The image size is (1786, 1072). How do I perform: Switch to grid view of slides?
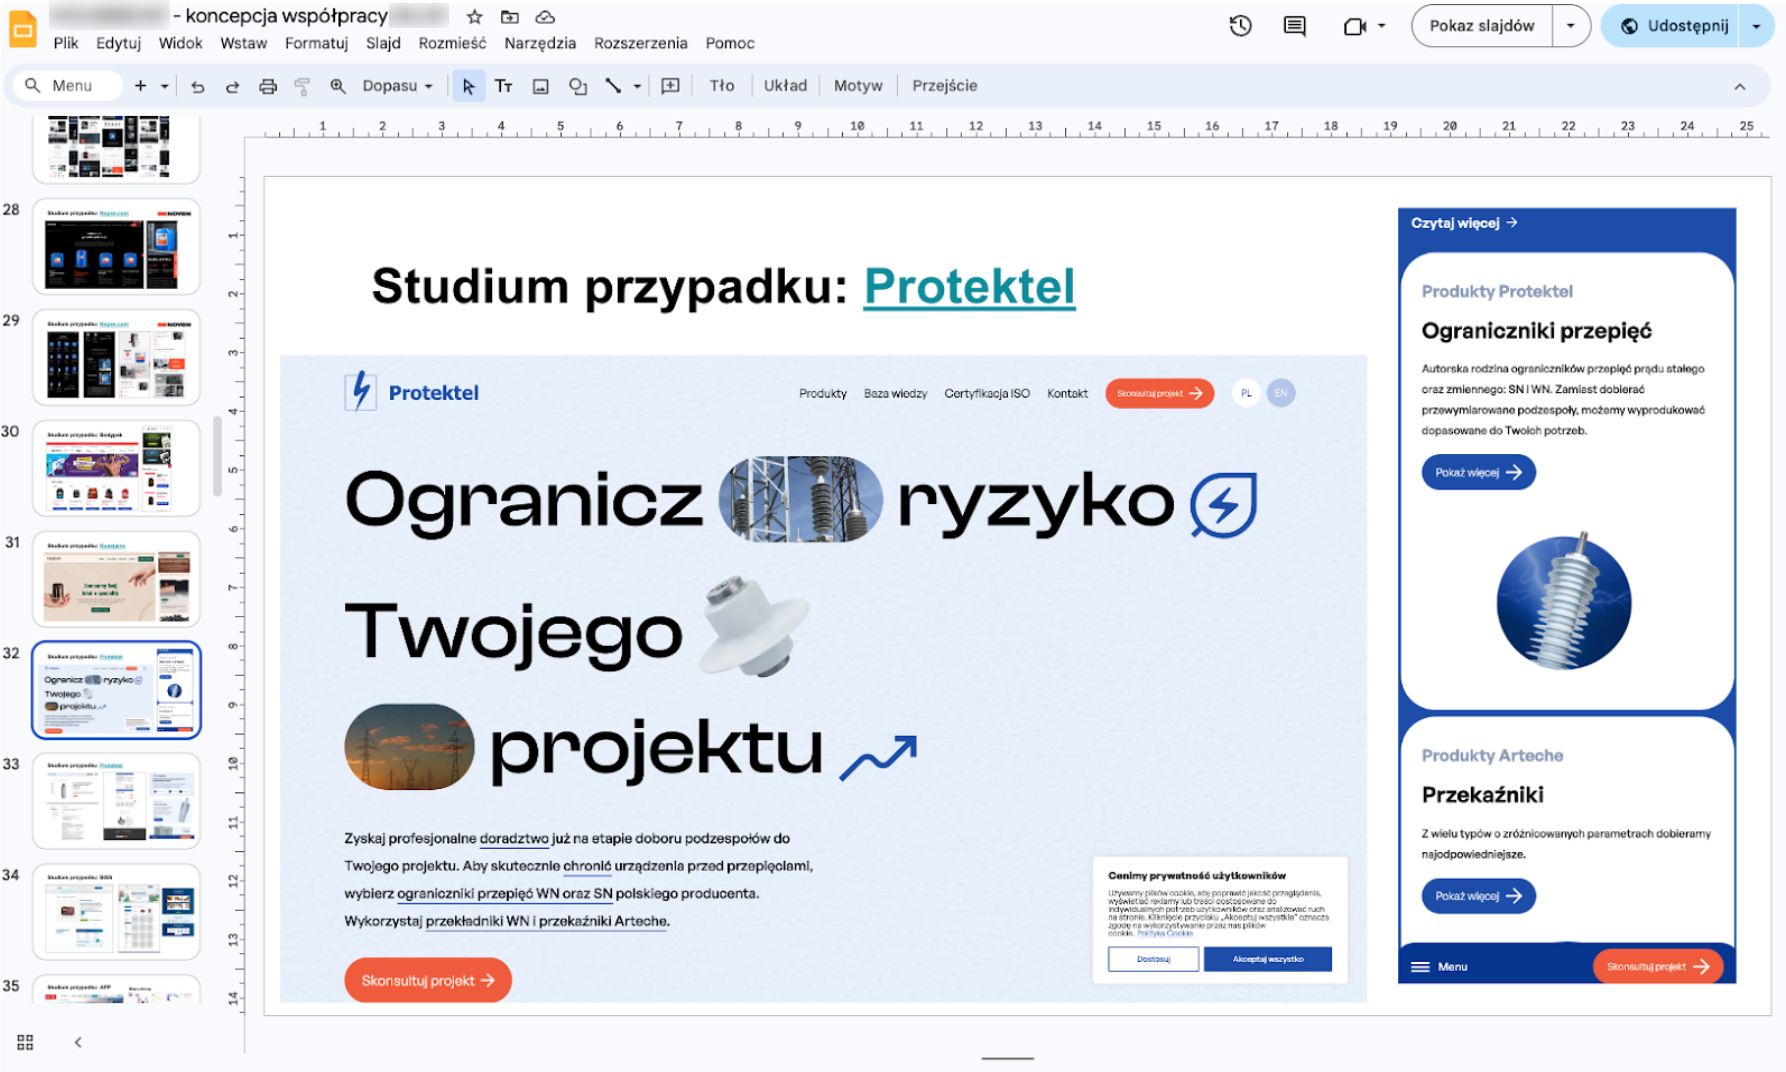point(25,1042)
